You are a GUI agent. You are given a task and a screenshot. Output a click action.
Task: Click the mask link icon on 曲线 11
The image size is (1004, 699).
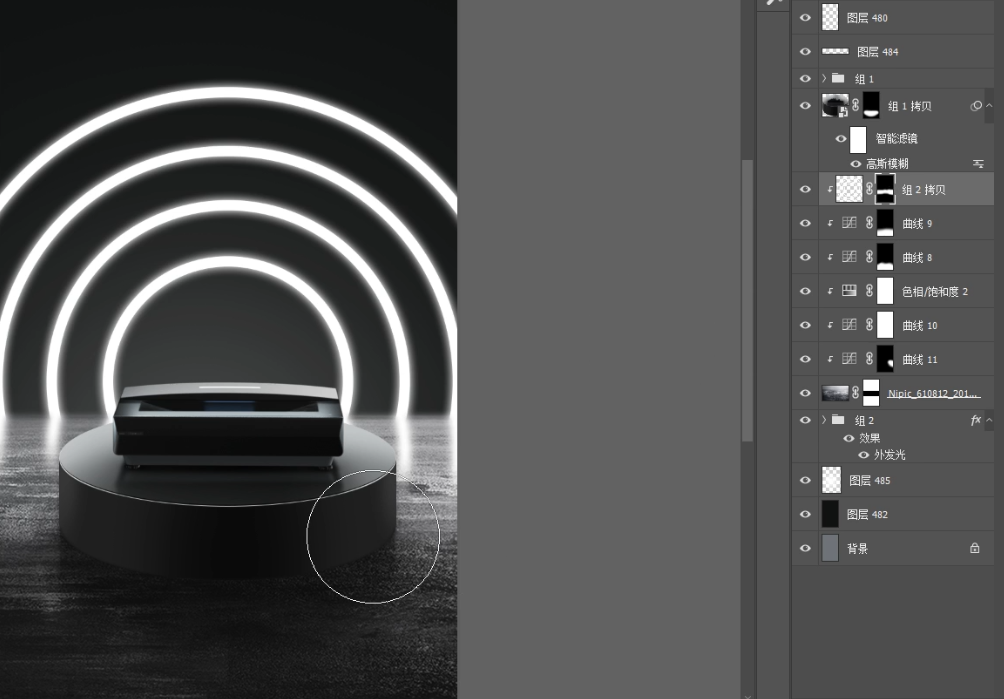pos(870,358)
